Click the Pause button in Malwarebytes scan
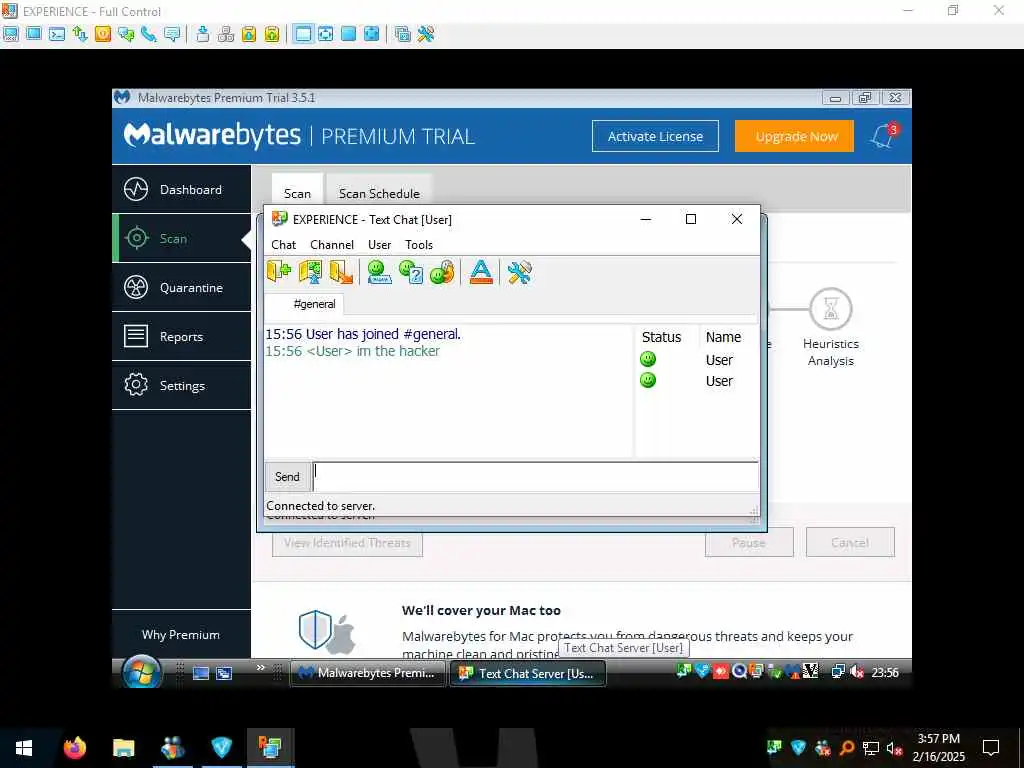The height and width of the screenshot is (768, 1024). (749, 542)
